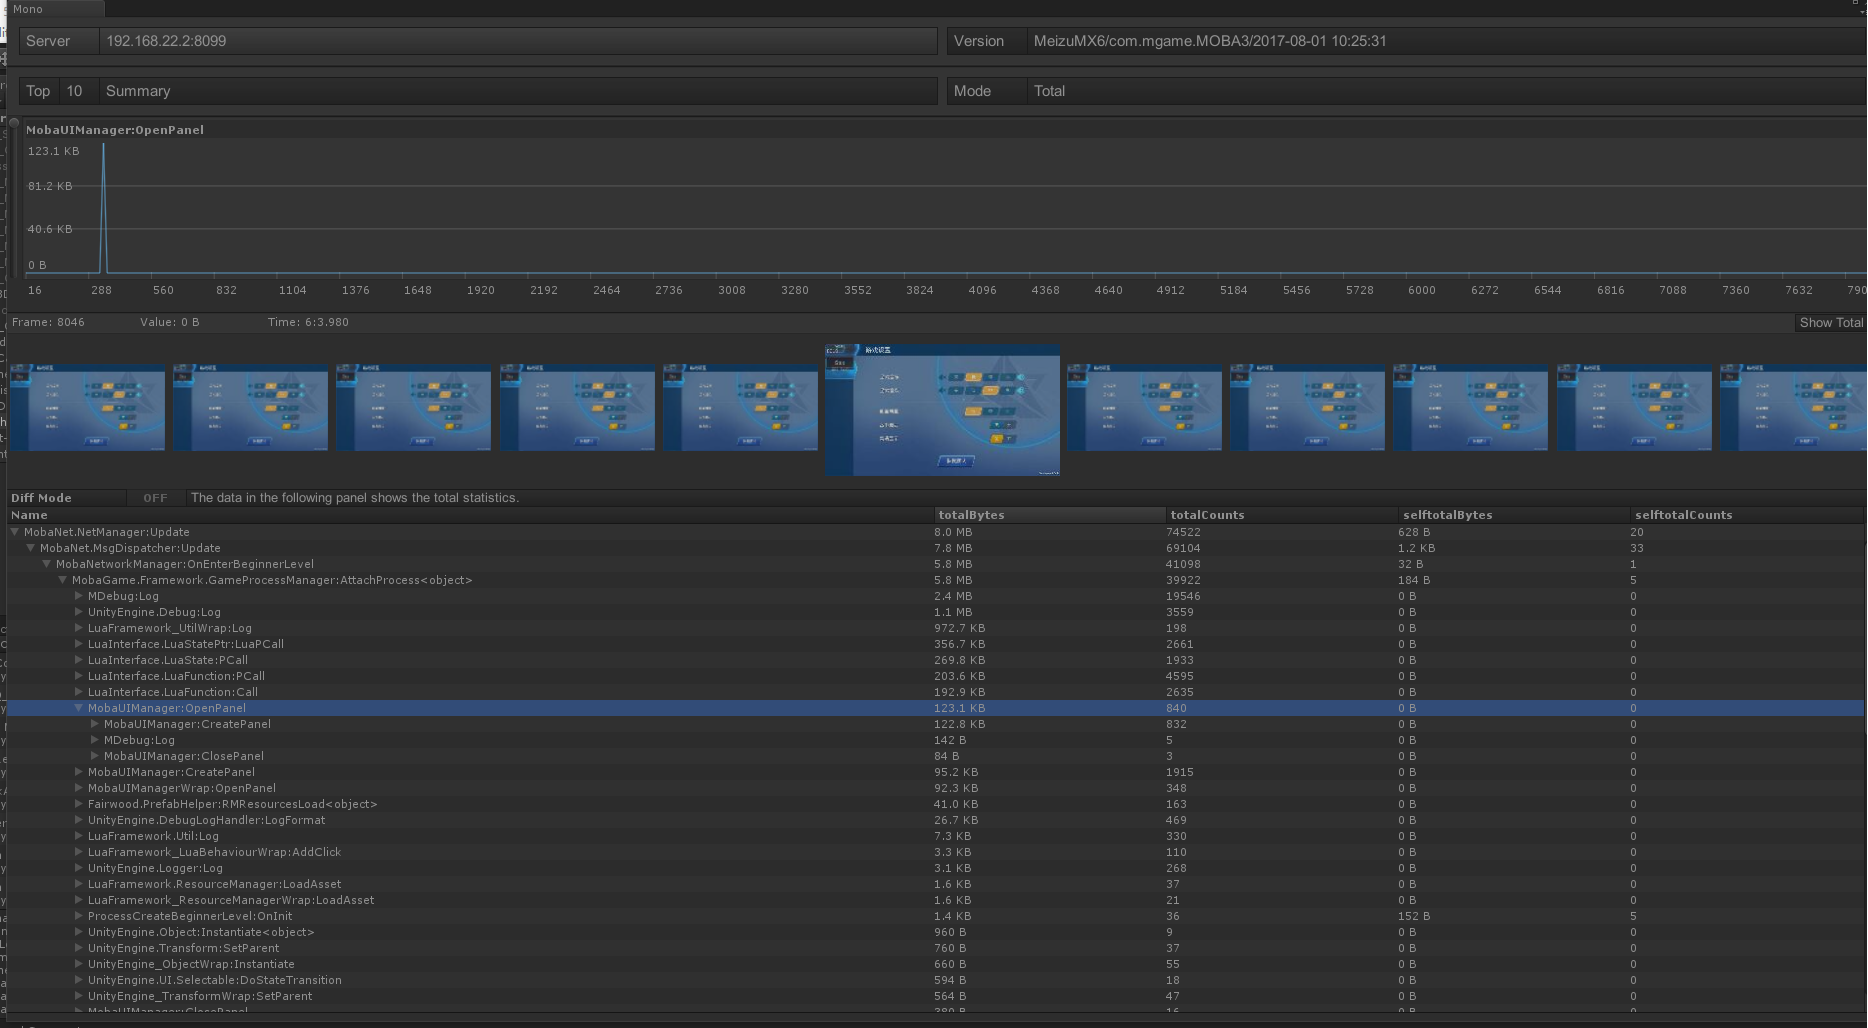Screen dimensions: 1868x1028
Task: Select the Mono tab
Action: [28, 9]
